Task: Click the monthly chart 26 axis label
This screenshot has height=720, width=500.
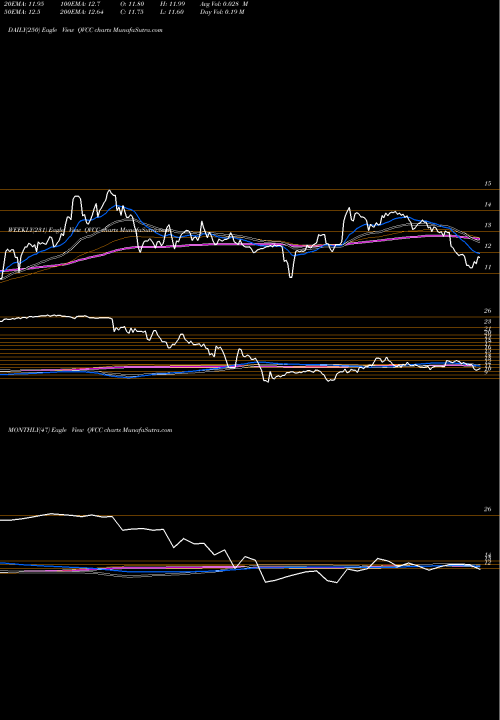Action: pyautogui.click(x=488, y=509)
